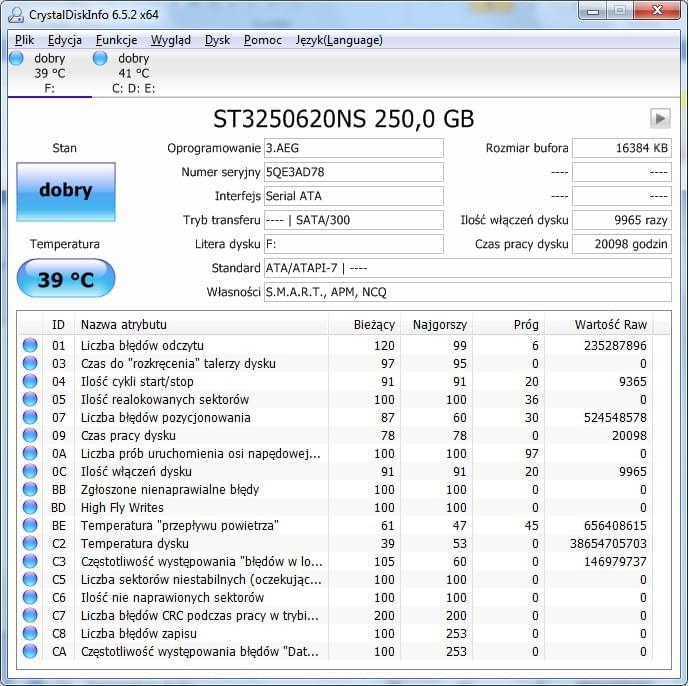Select the 'Liczba błędów odczytu' attribute name

[x=142, y=345]
